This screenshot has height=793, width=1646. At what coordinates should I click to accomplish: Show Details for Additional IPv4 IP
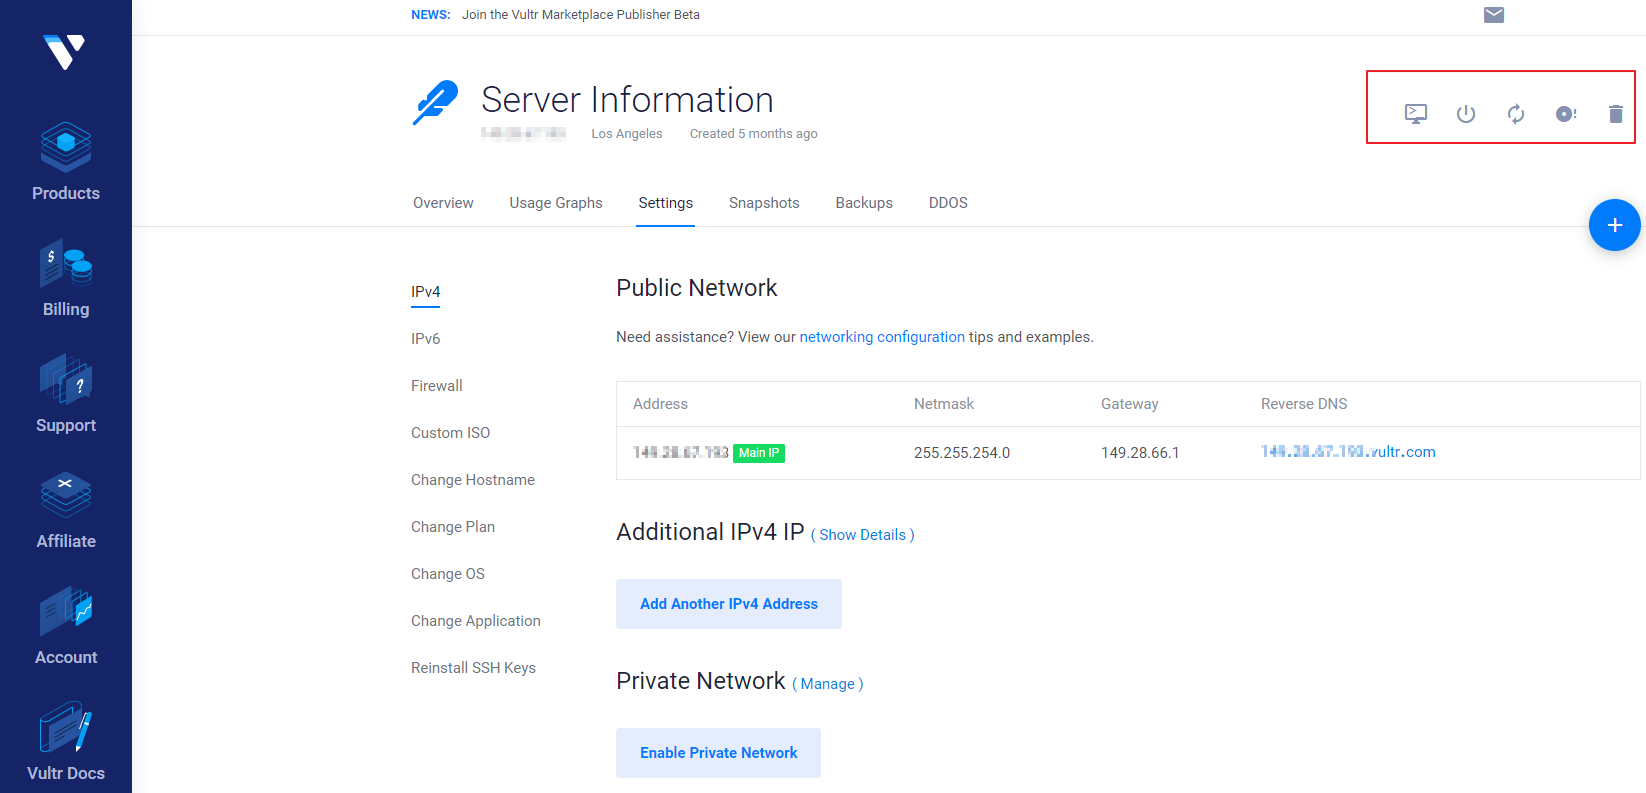click(x=863, y=535)
